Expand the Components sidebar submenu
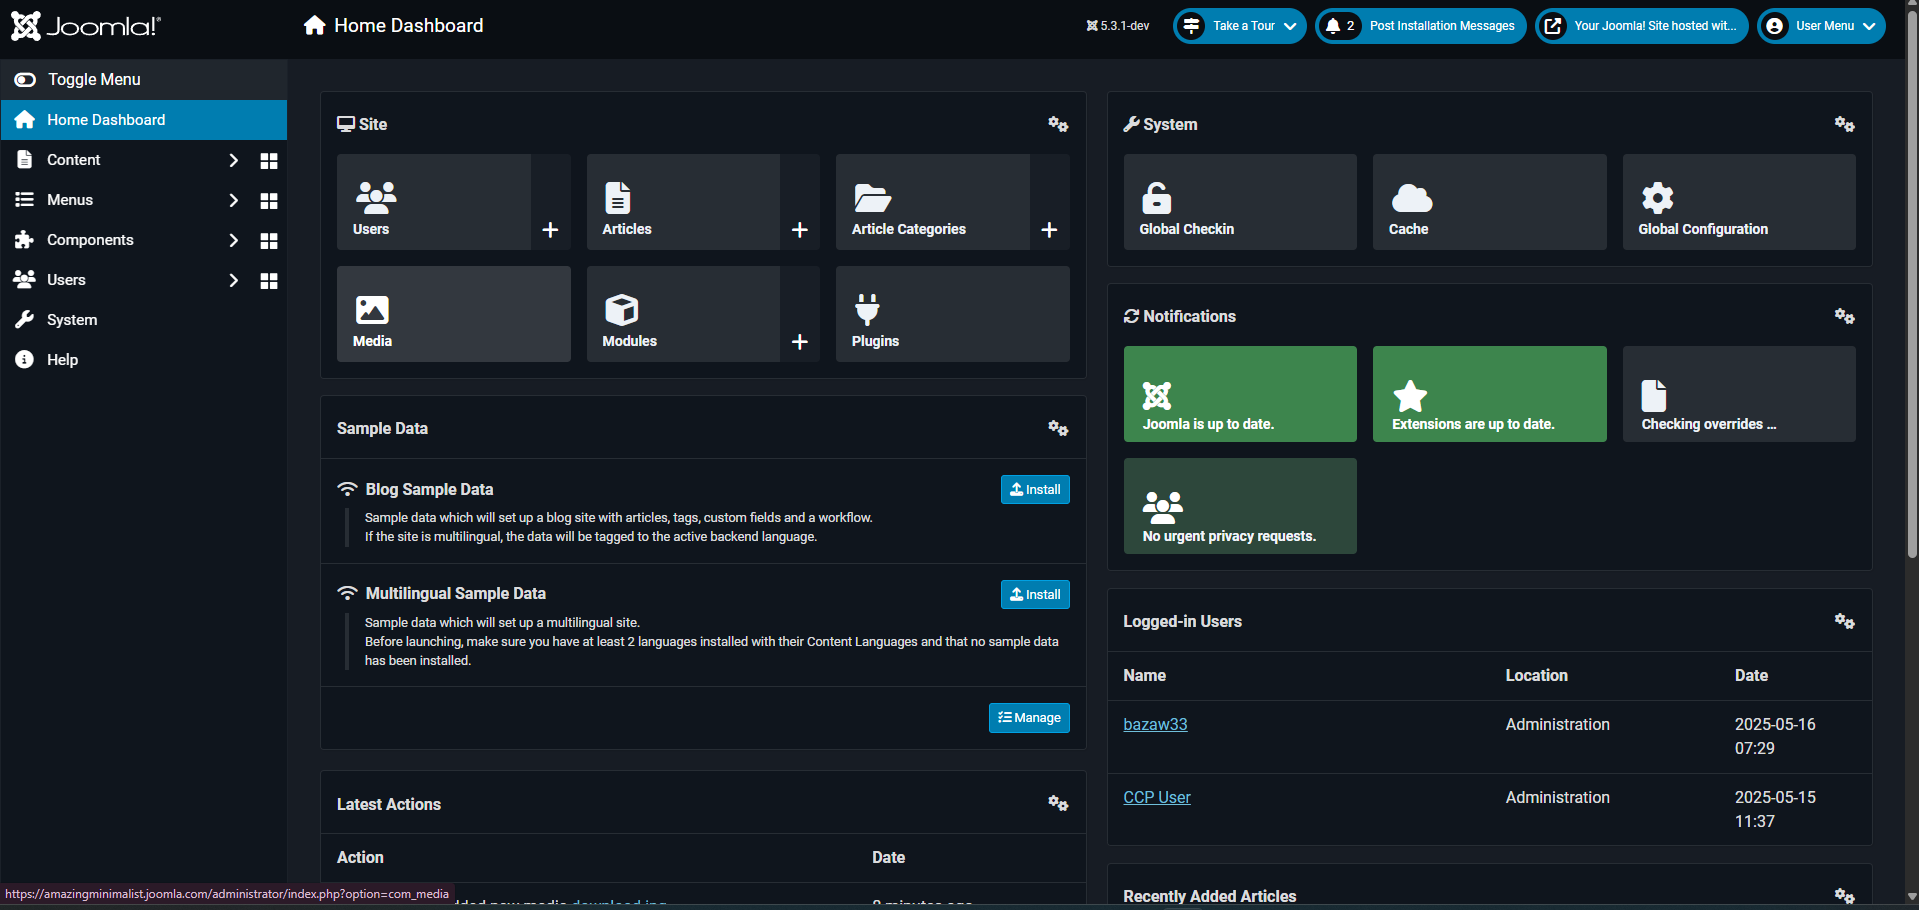This screenshot has width=1919, height=910. pos(233,240)
